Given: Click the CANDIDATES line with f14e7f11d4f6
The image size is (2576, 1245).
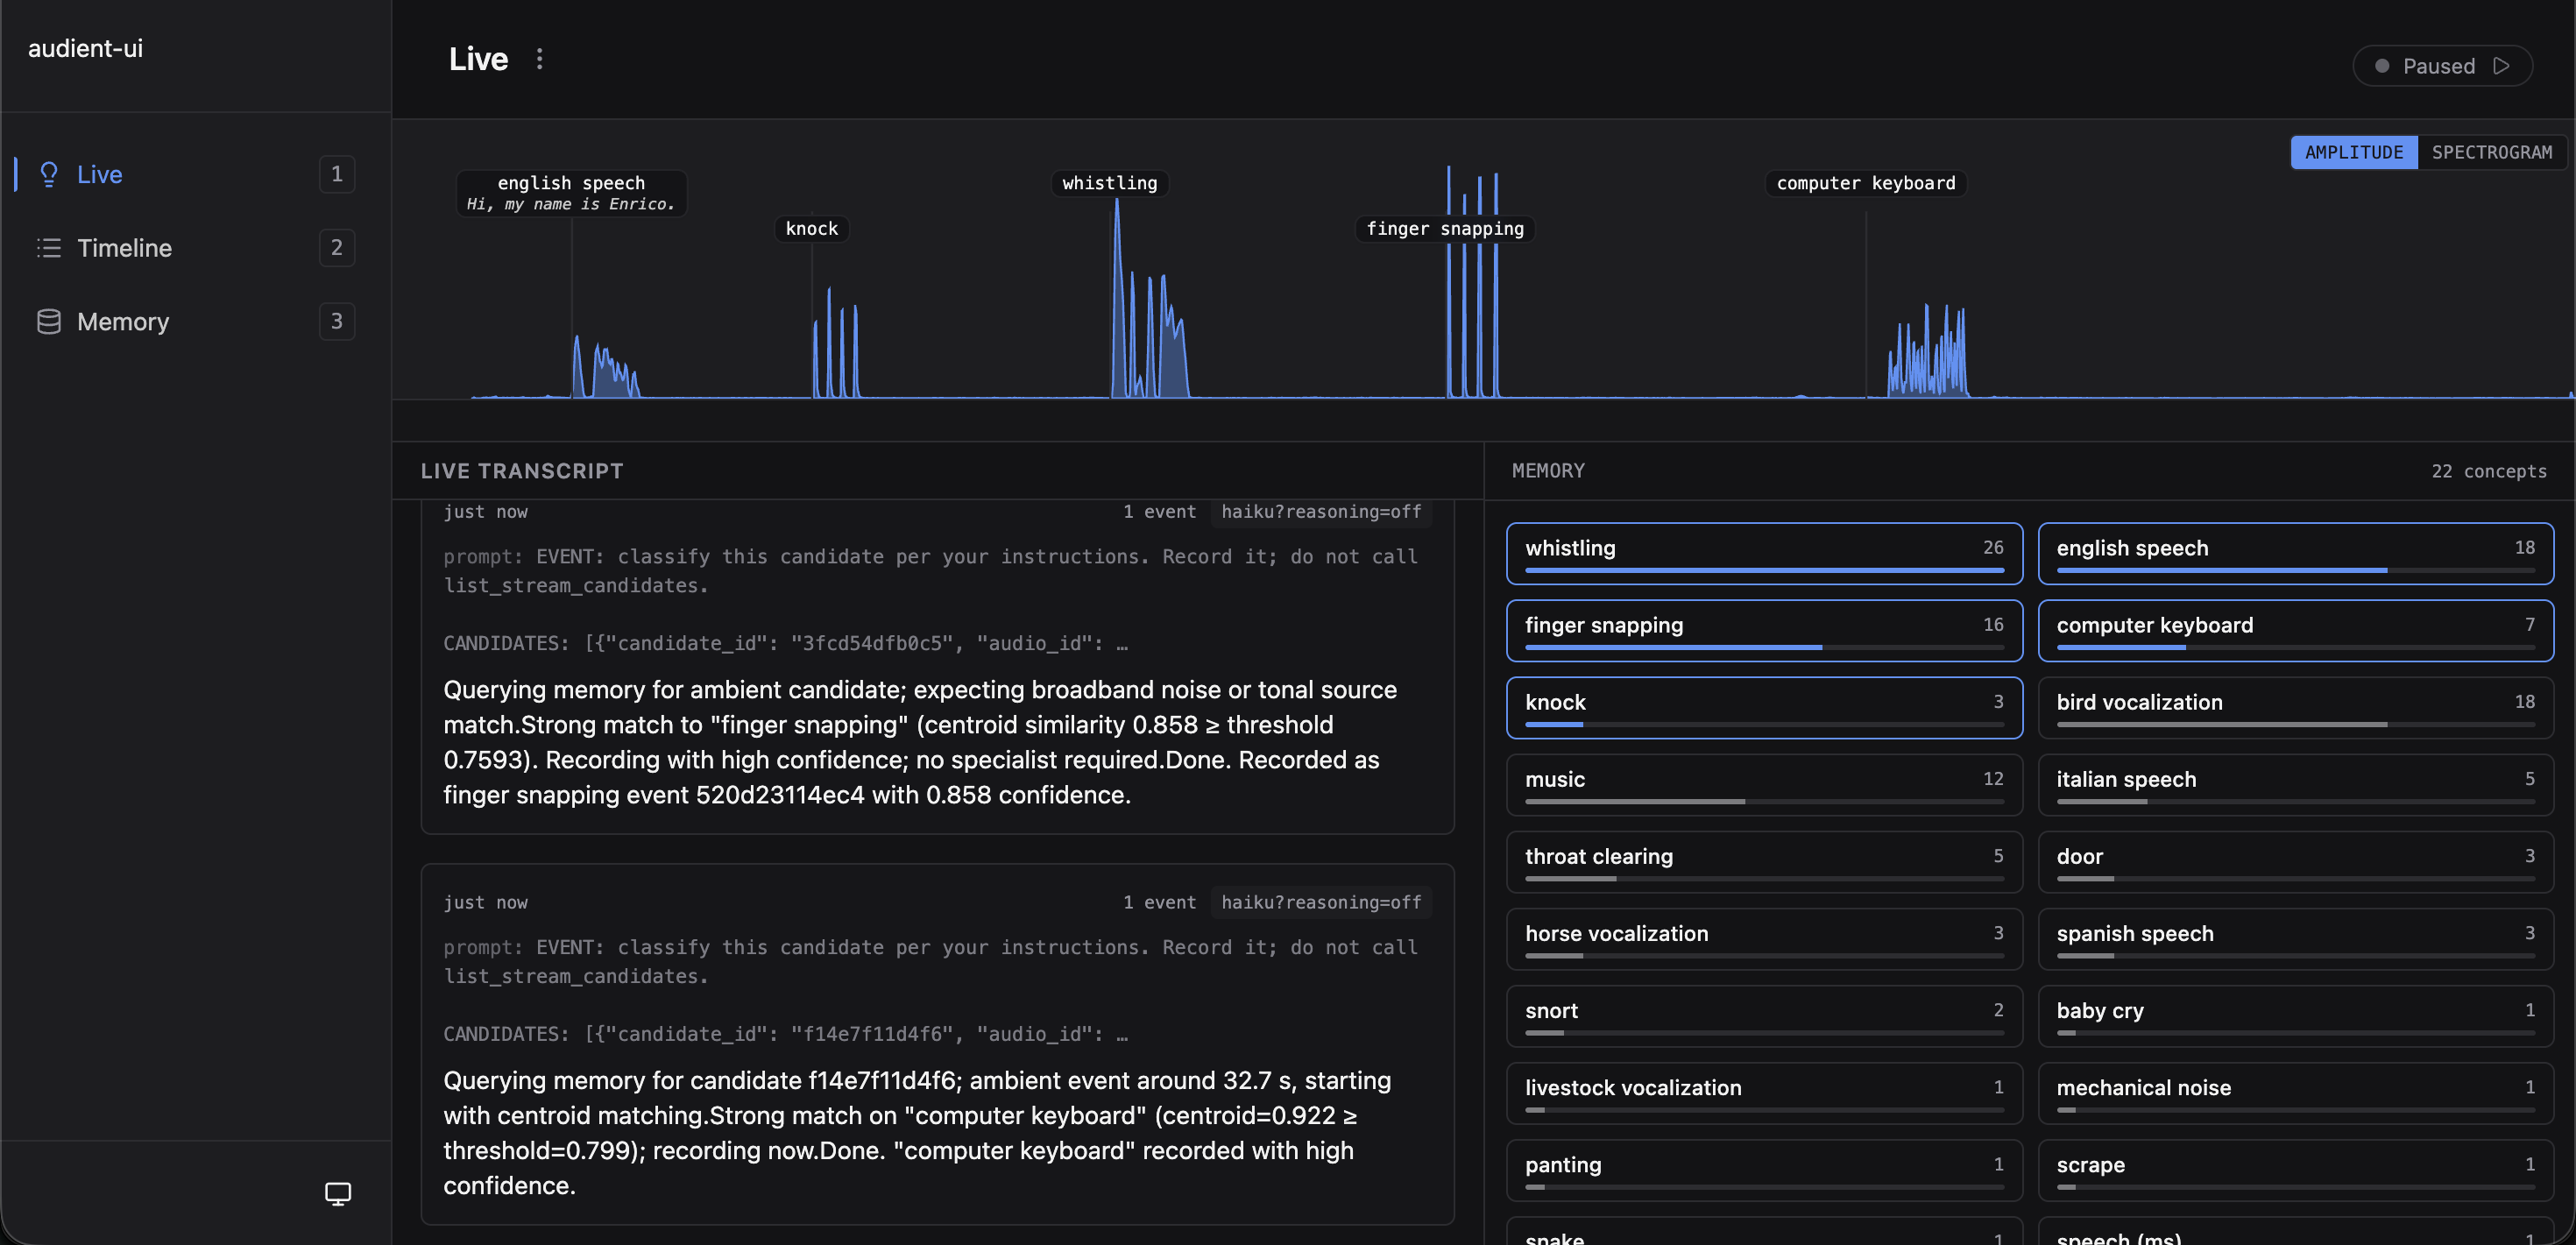Looking at the screenshot, I should [x=785, y=1034].
